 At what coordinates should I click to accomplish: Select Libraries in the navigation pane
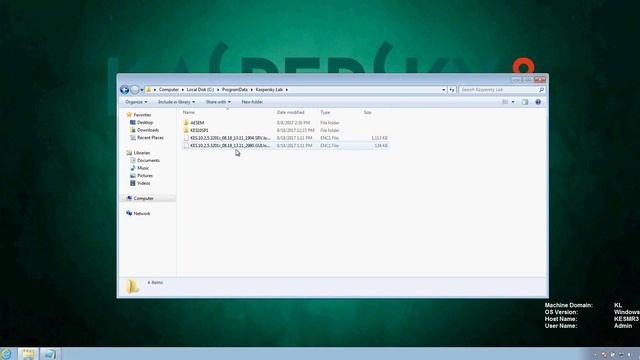(142, 153)
